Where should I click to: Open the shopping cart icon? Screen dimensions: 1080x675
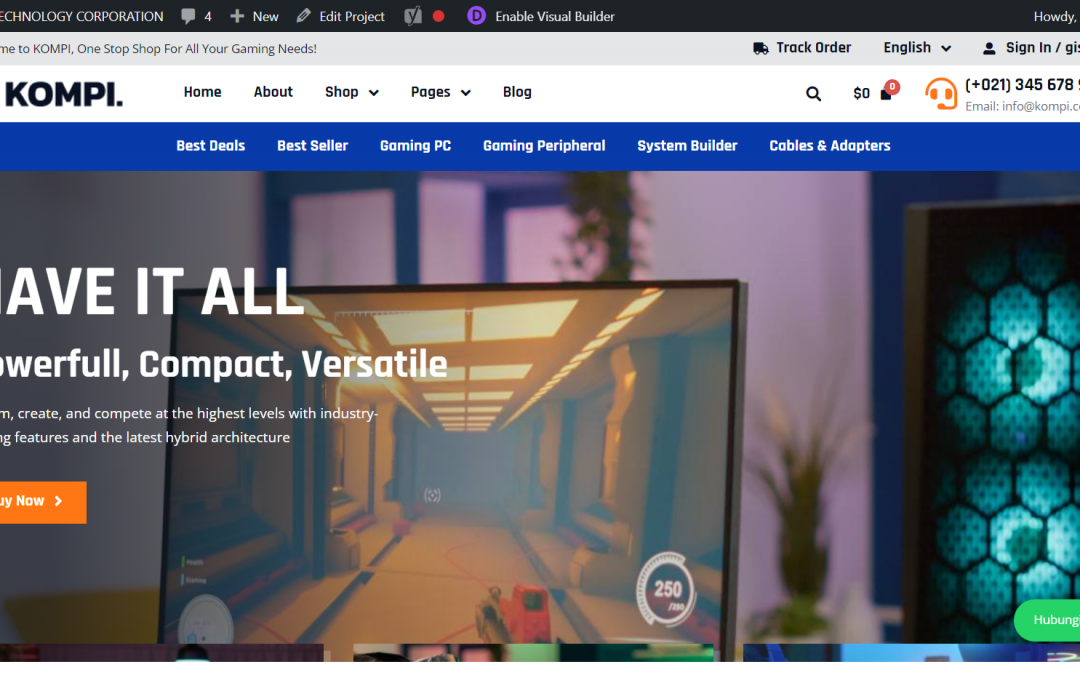point(886,93)
